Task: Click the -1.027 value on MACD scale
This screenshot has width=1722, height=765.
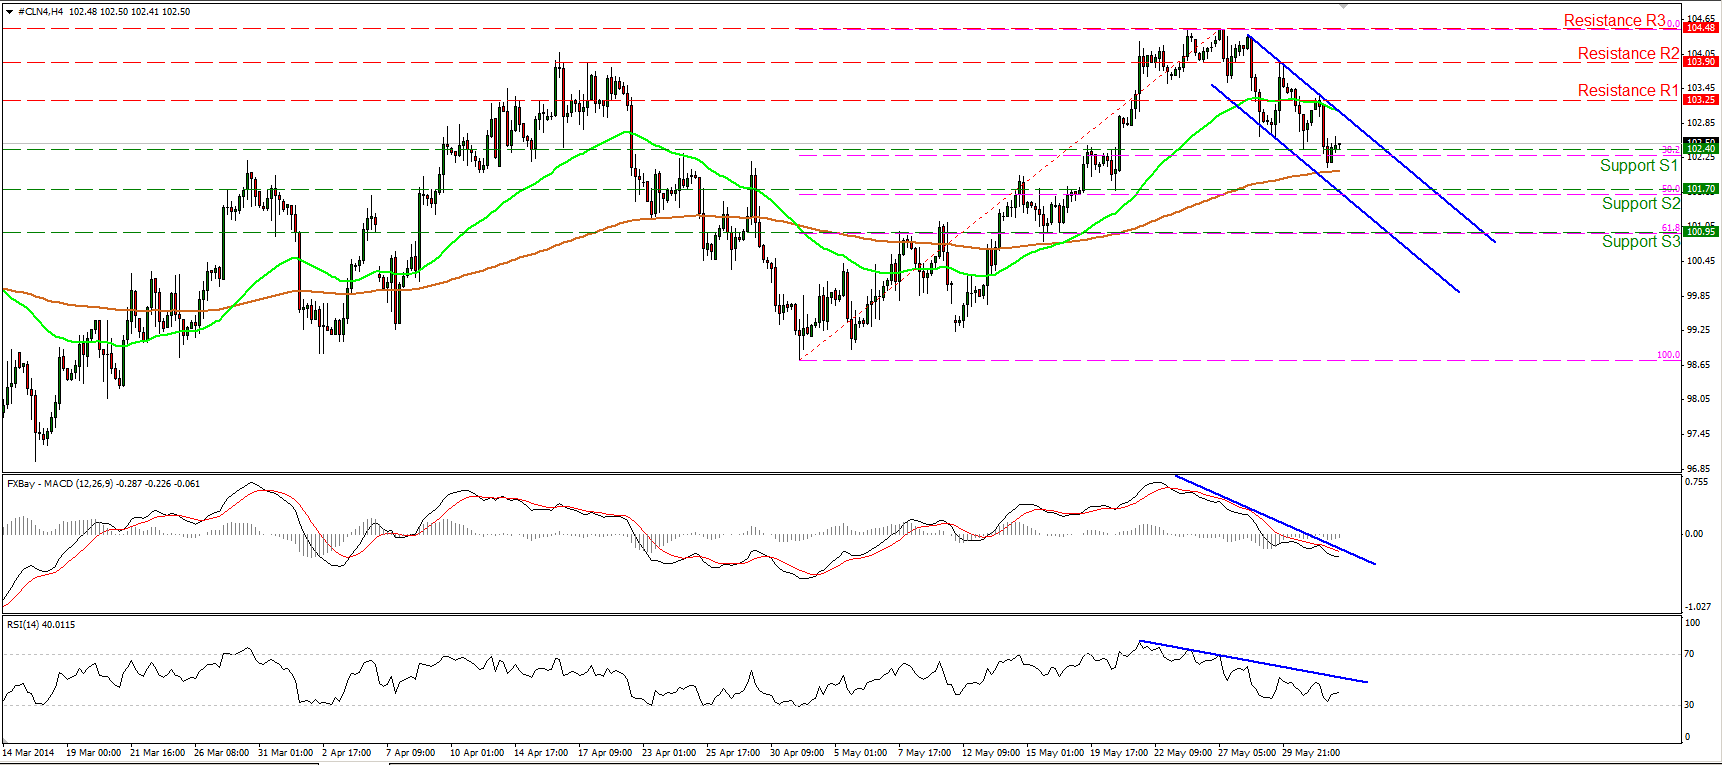Action: [x=1698, y=607]
